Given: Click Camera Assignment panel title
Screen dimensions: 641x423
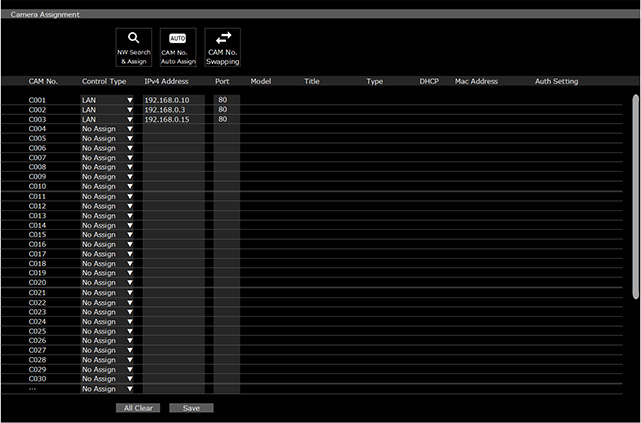Looking at the screenshot, I should coord(45,14).
